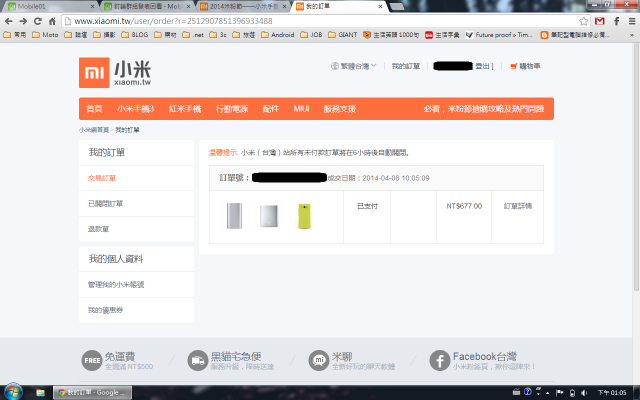Bookmark page with the star icon
Screen dimensions: 640x400
point(584,21)
